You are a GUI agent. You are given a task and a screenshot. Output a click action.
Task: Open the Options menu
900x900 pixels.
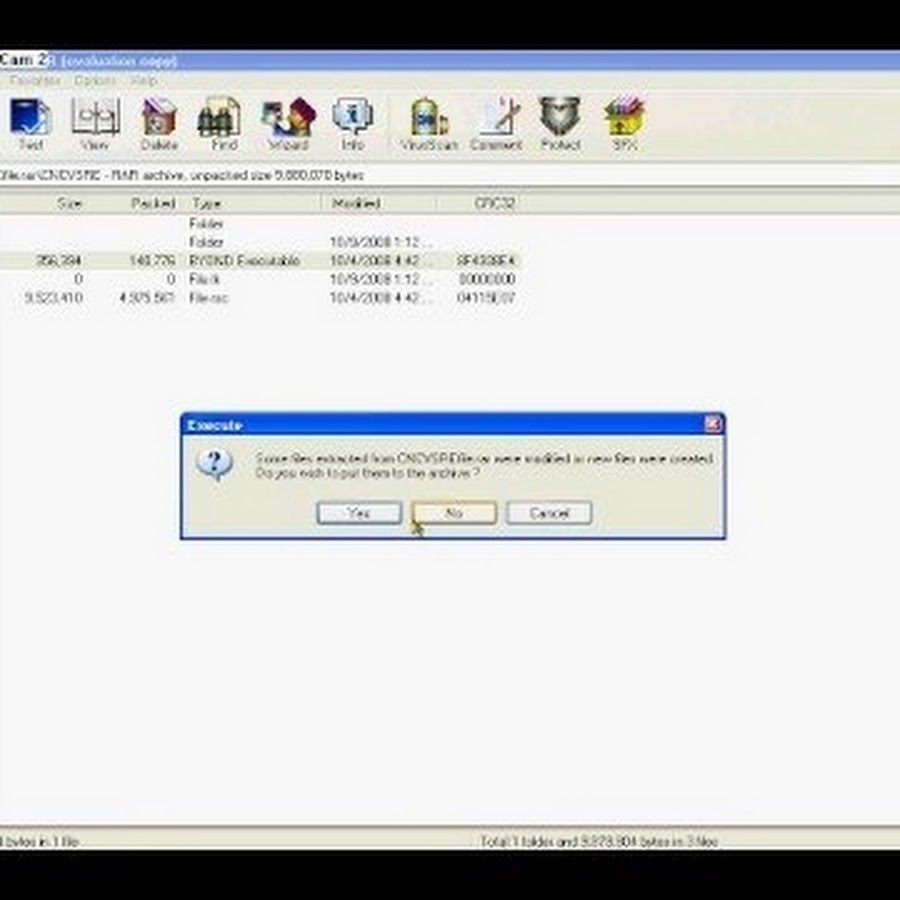pos(95,80)
